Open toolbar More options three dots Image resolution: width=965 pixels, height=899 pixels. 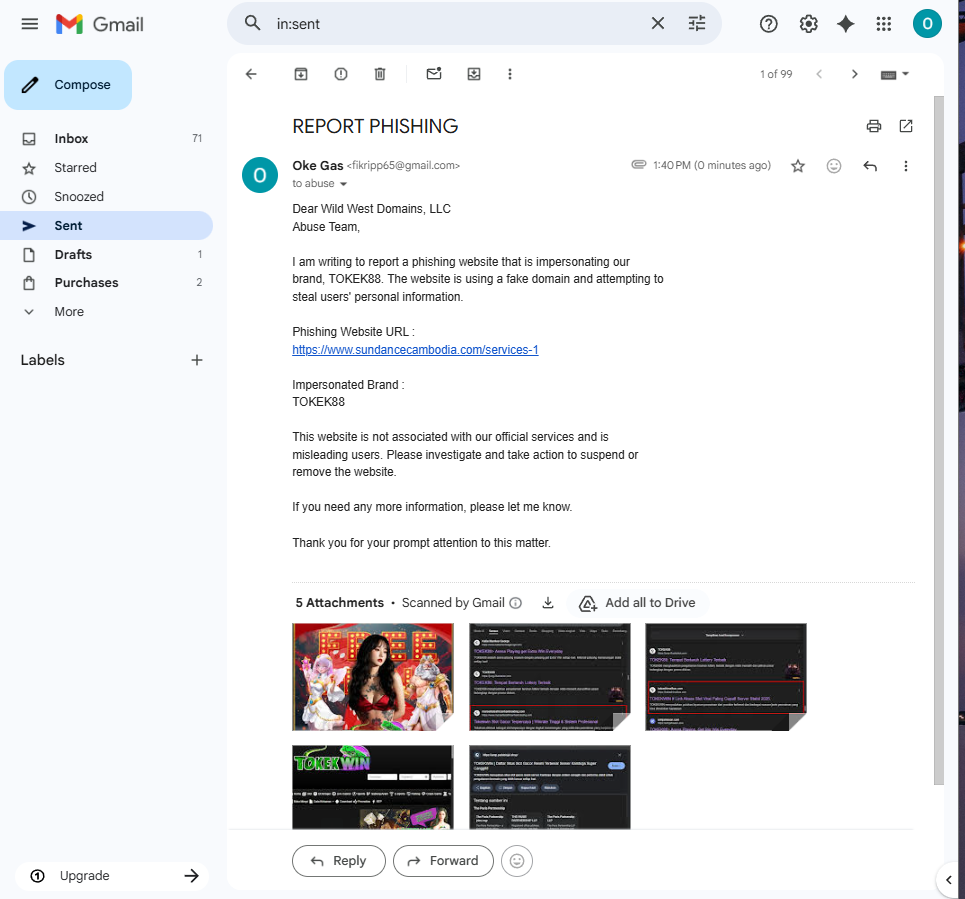coord(509,74)
